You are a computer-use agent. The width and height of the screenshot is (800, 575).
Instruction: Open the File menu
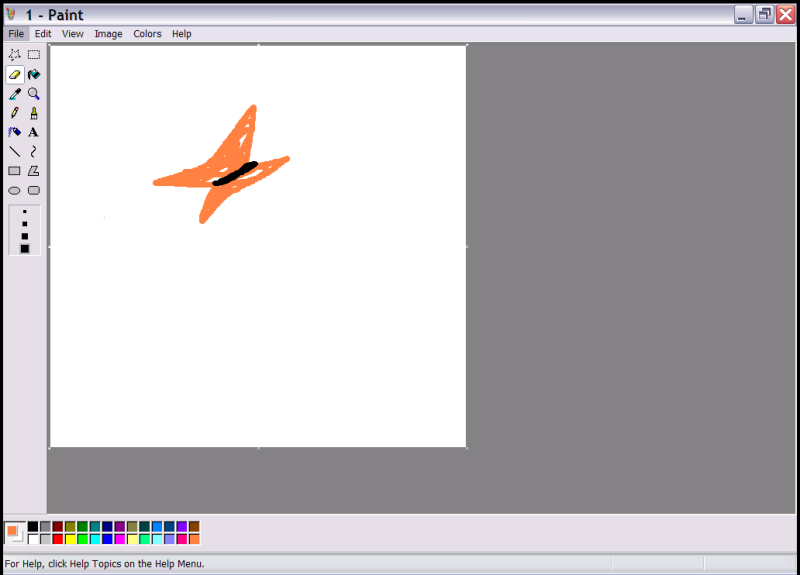pyautogui.click(x=16, y=34)
